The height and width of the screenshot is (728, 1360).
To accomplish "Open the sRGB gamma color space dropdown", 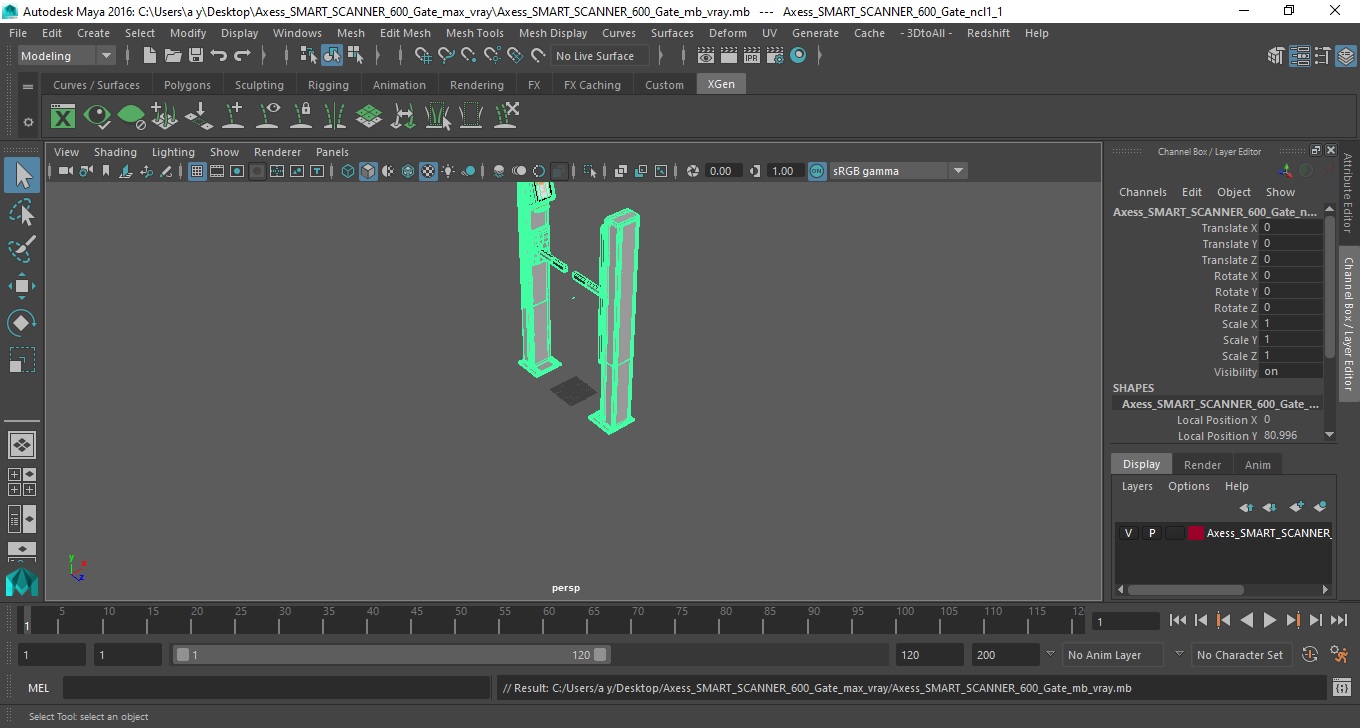I will coord(897,171).
